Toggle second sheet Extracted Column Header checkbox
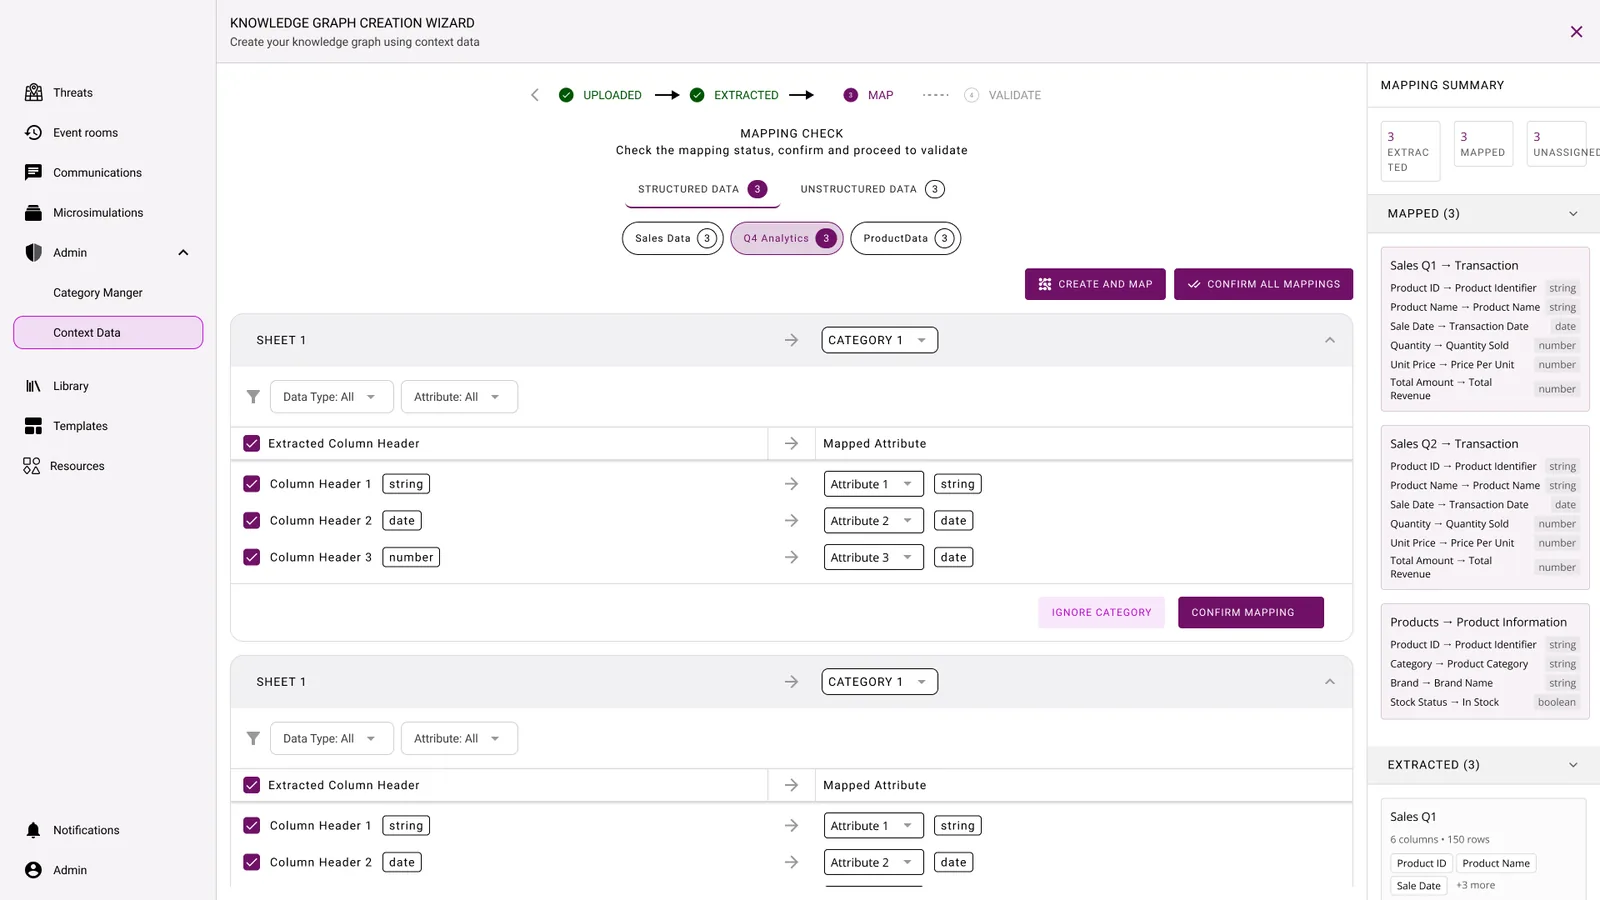 click(252, 786)
